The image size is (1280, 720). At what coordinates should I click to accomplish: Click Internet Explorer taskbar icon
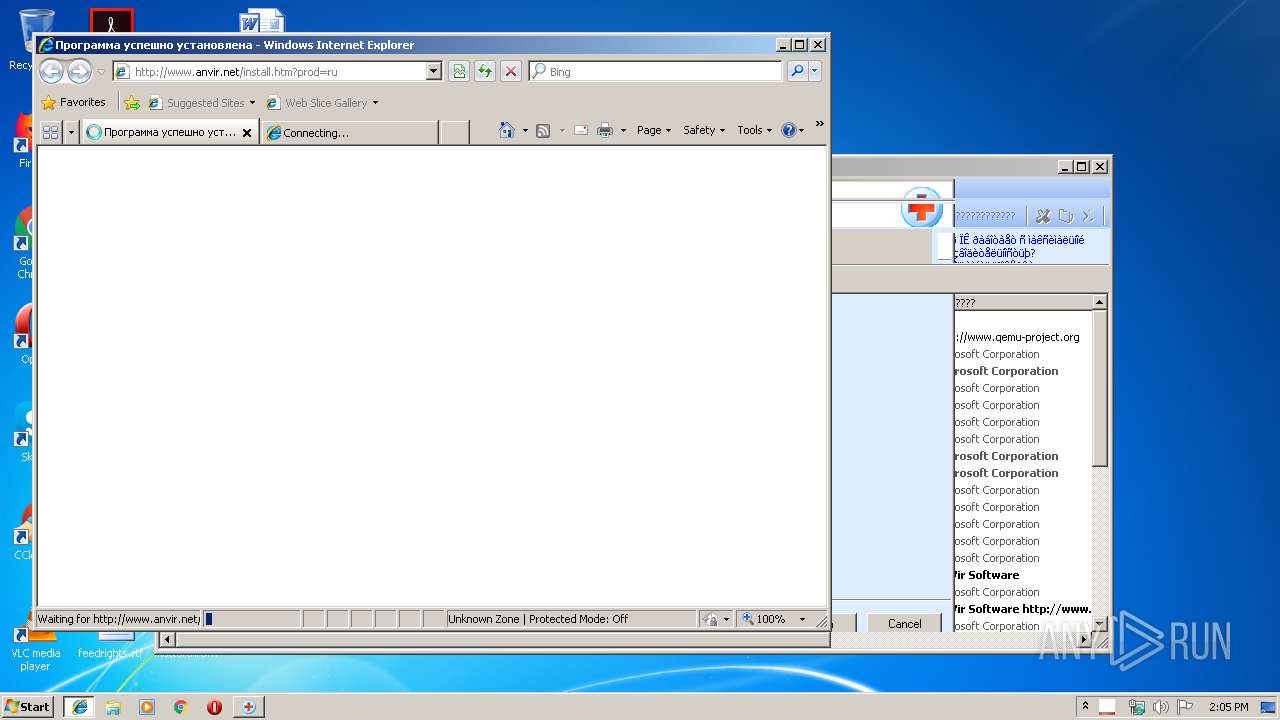point(80,706)
